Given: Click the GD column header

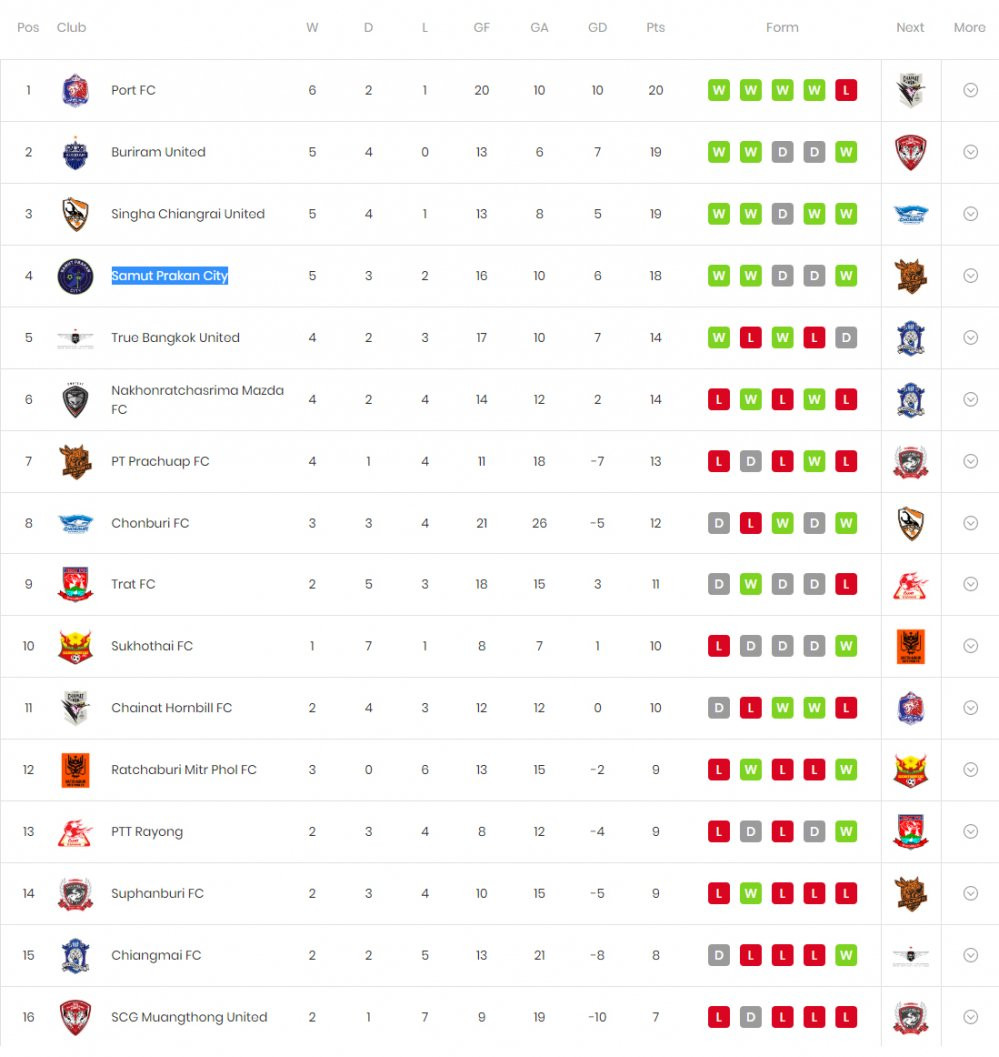Looking at the screenshot, I should [x=597, y=28].
